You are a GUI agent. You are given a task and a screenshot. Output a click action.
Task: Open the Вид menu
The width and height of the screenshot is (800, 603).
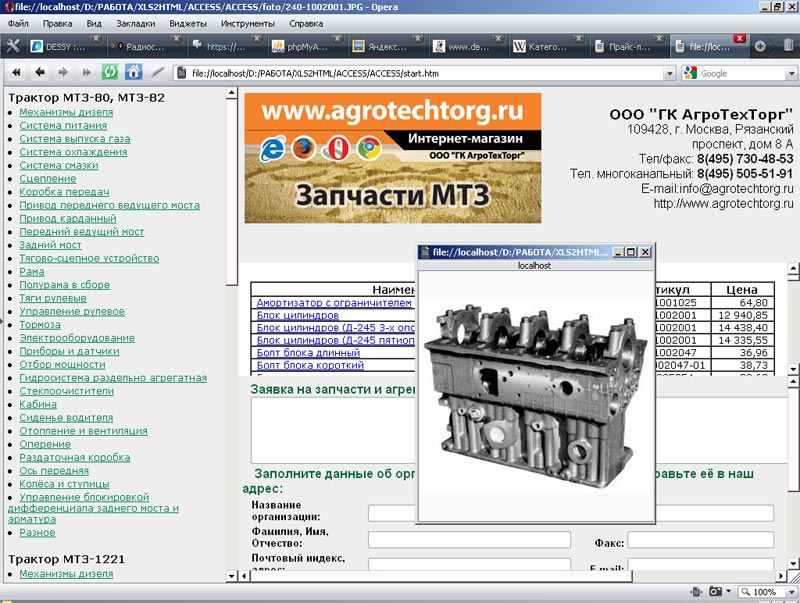94,23
